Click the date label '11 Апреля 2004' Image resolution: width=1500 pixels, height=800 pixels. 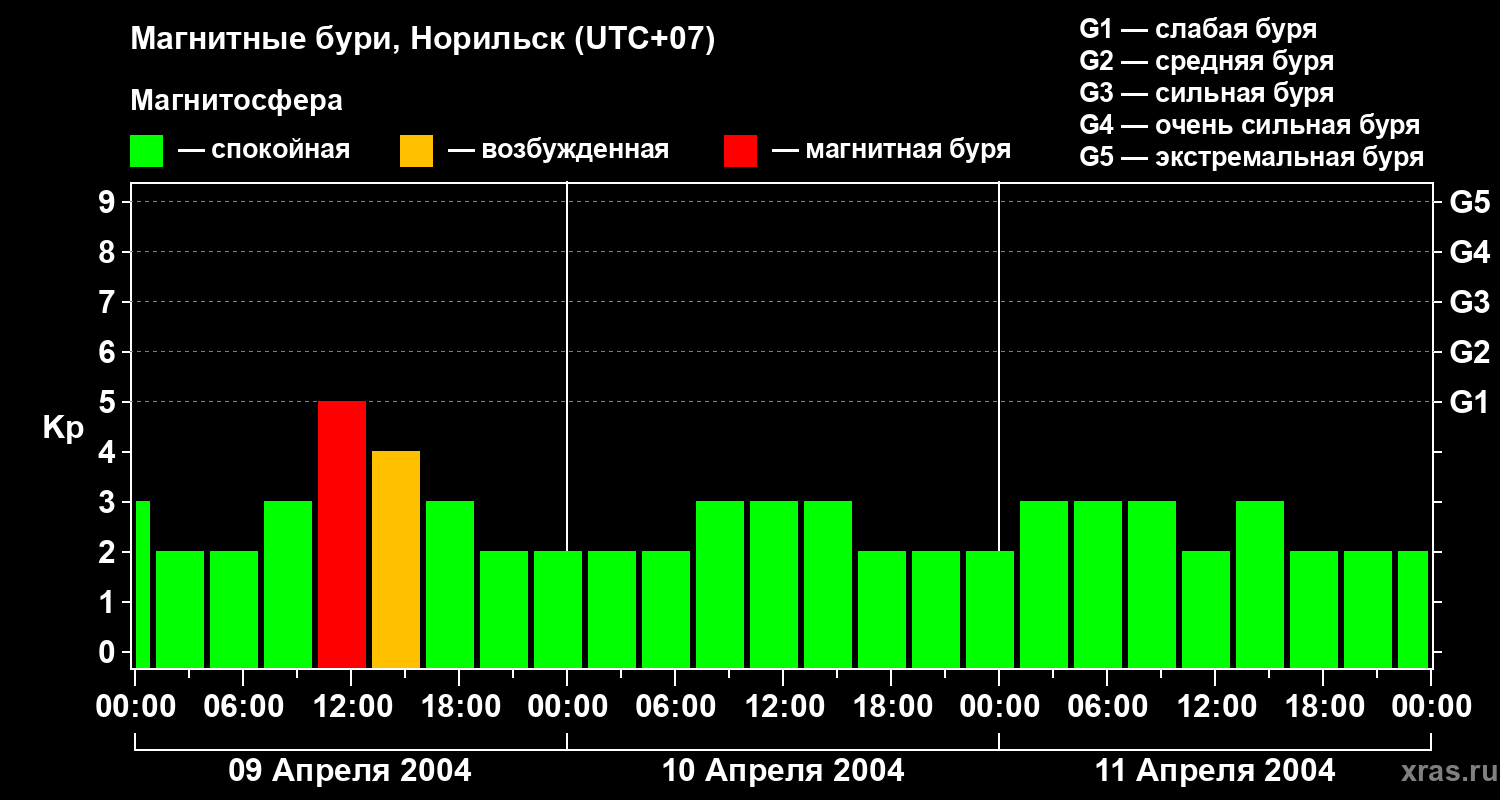pyautogui.click(x=1215, y=771)
